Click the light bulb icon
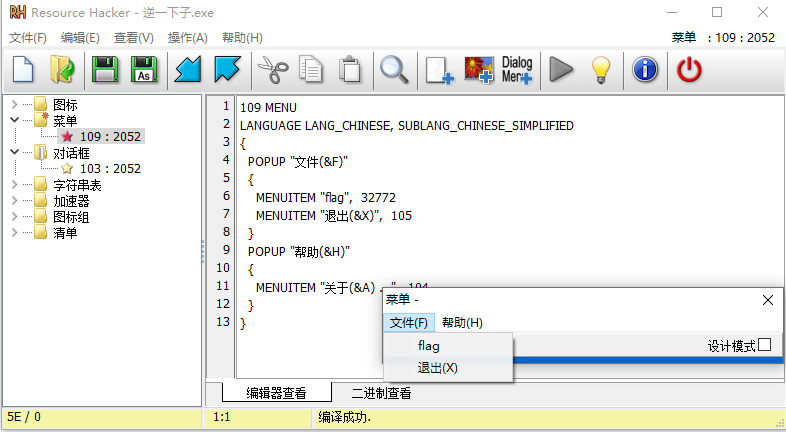 (601, 69)
